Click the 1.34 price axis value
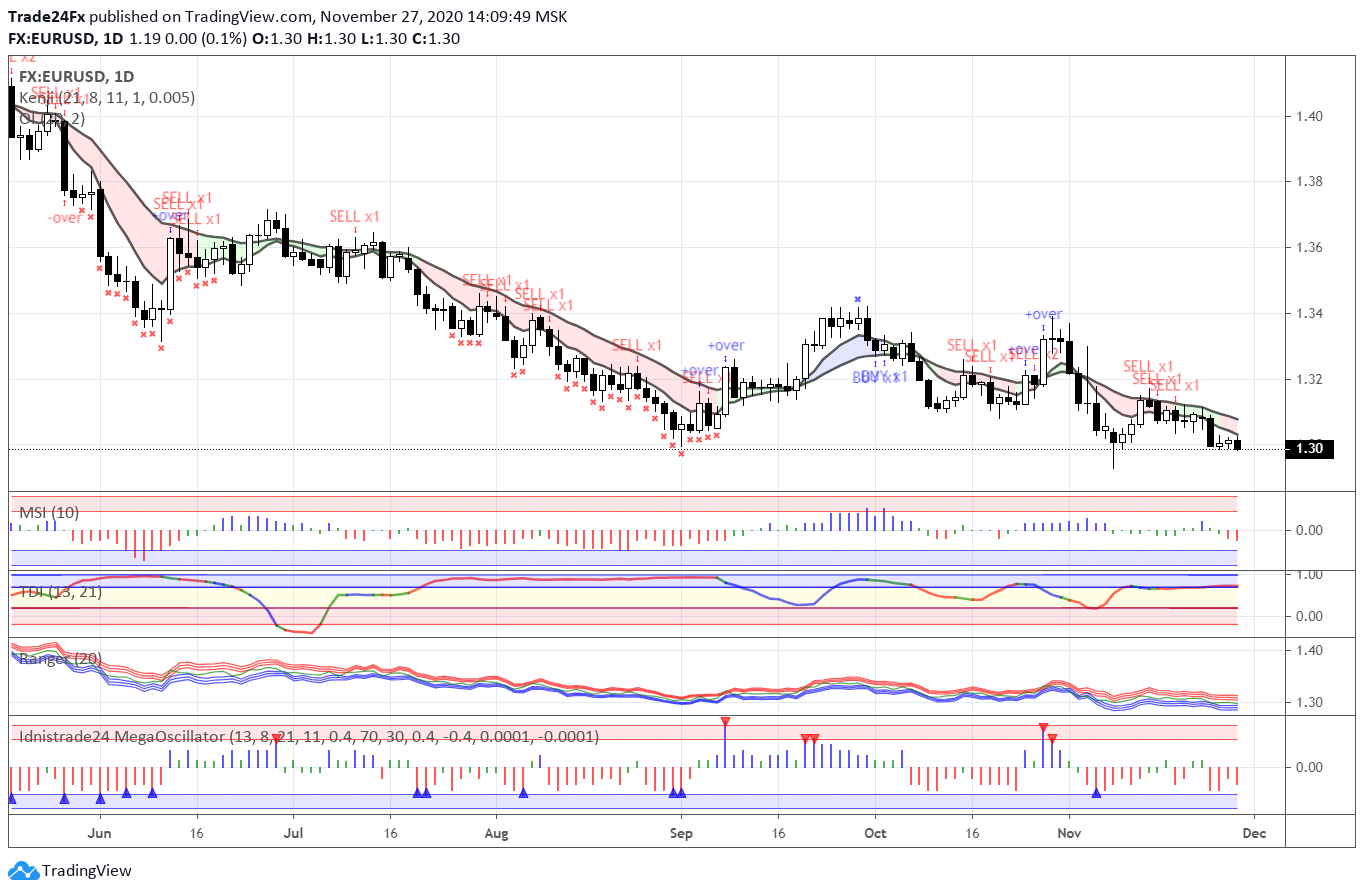This screenshot has width=1364, height=894. pyautogui.click(x=1311, y=313)
